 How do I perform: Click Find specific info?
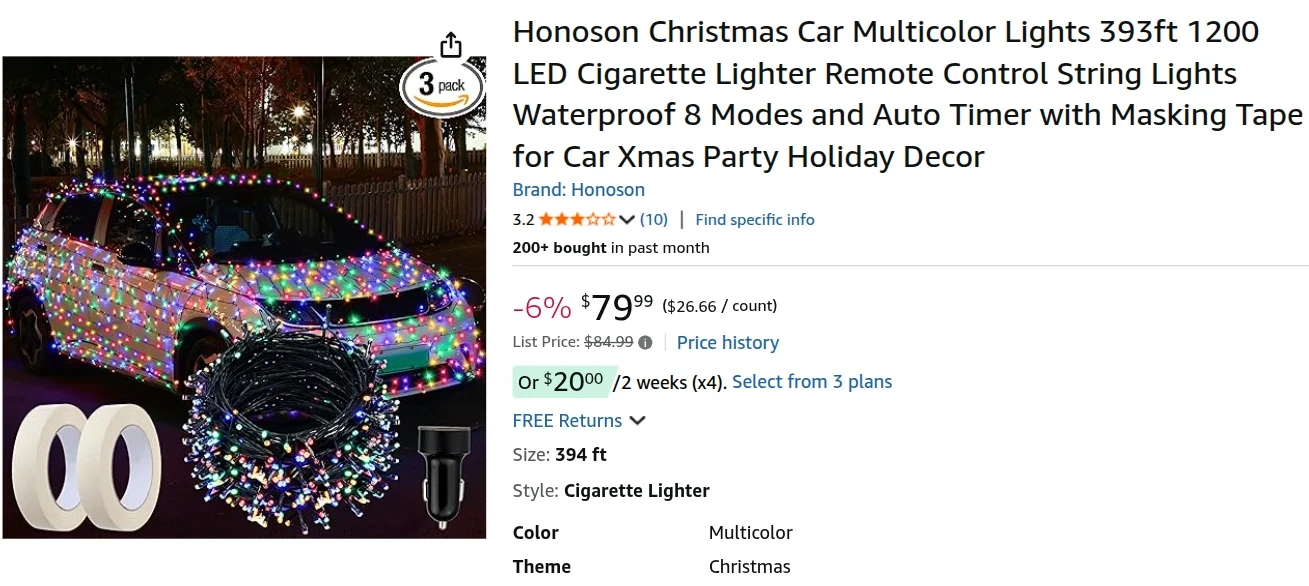[x=755, y=219]
